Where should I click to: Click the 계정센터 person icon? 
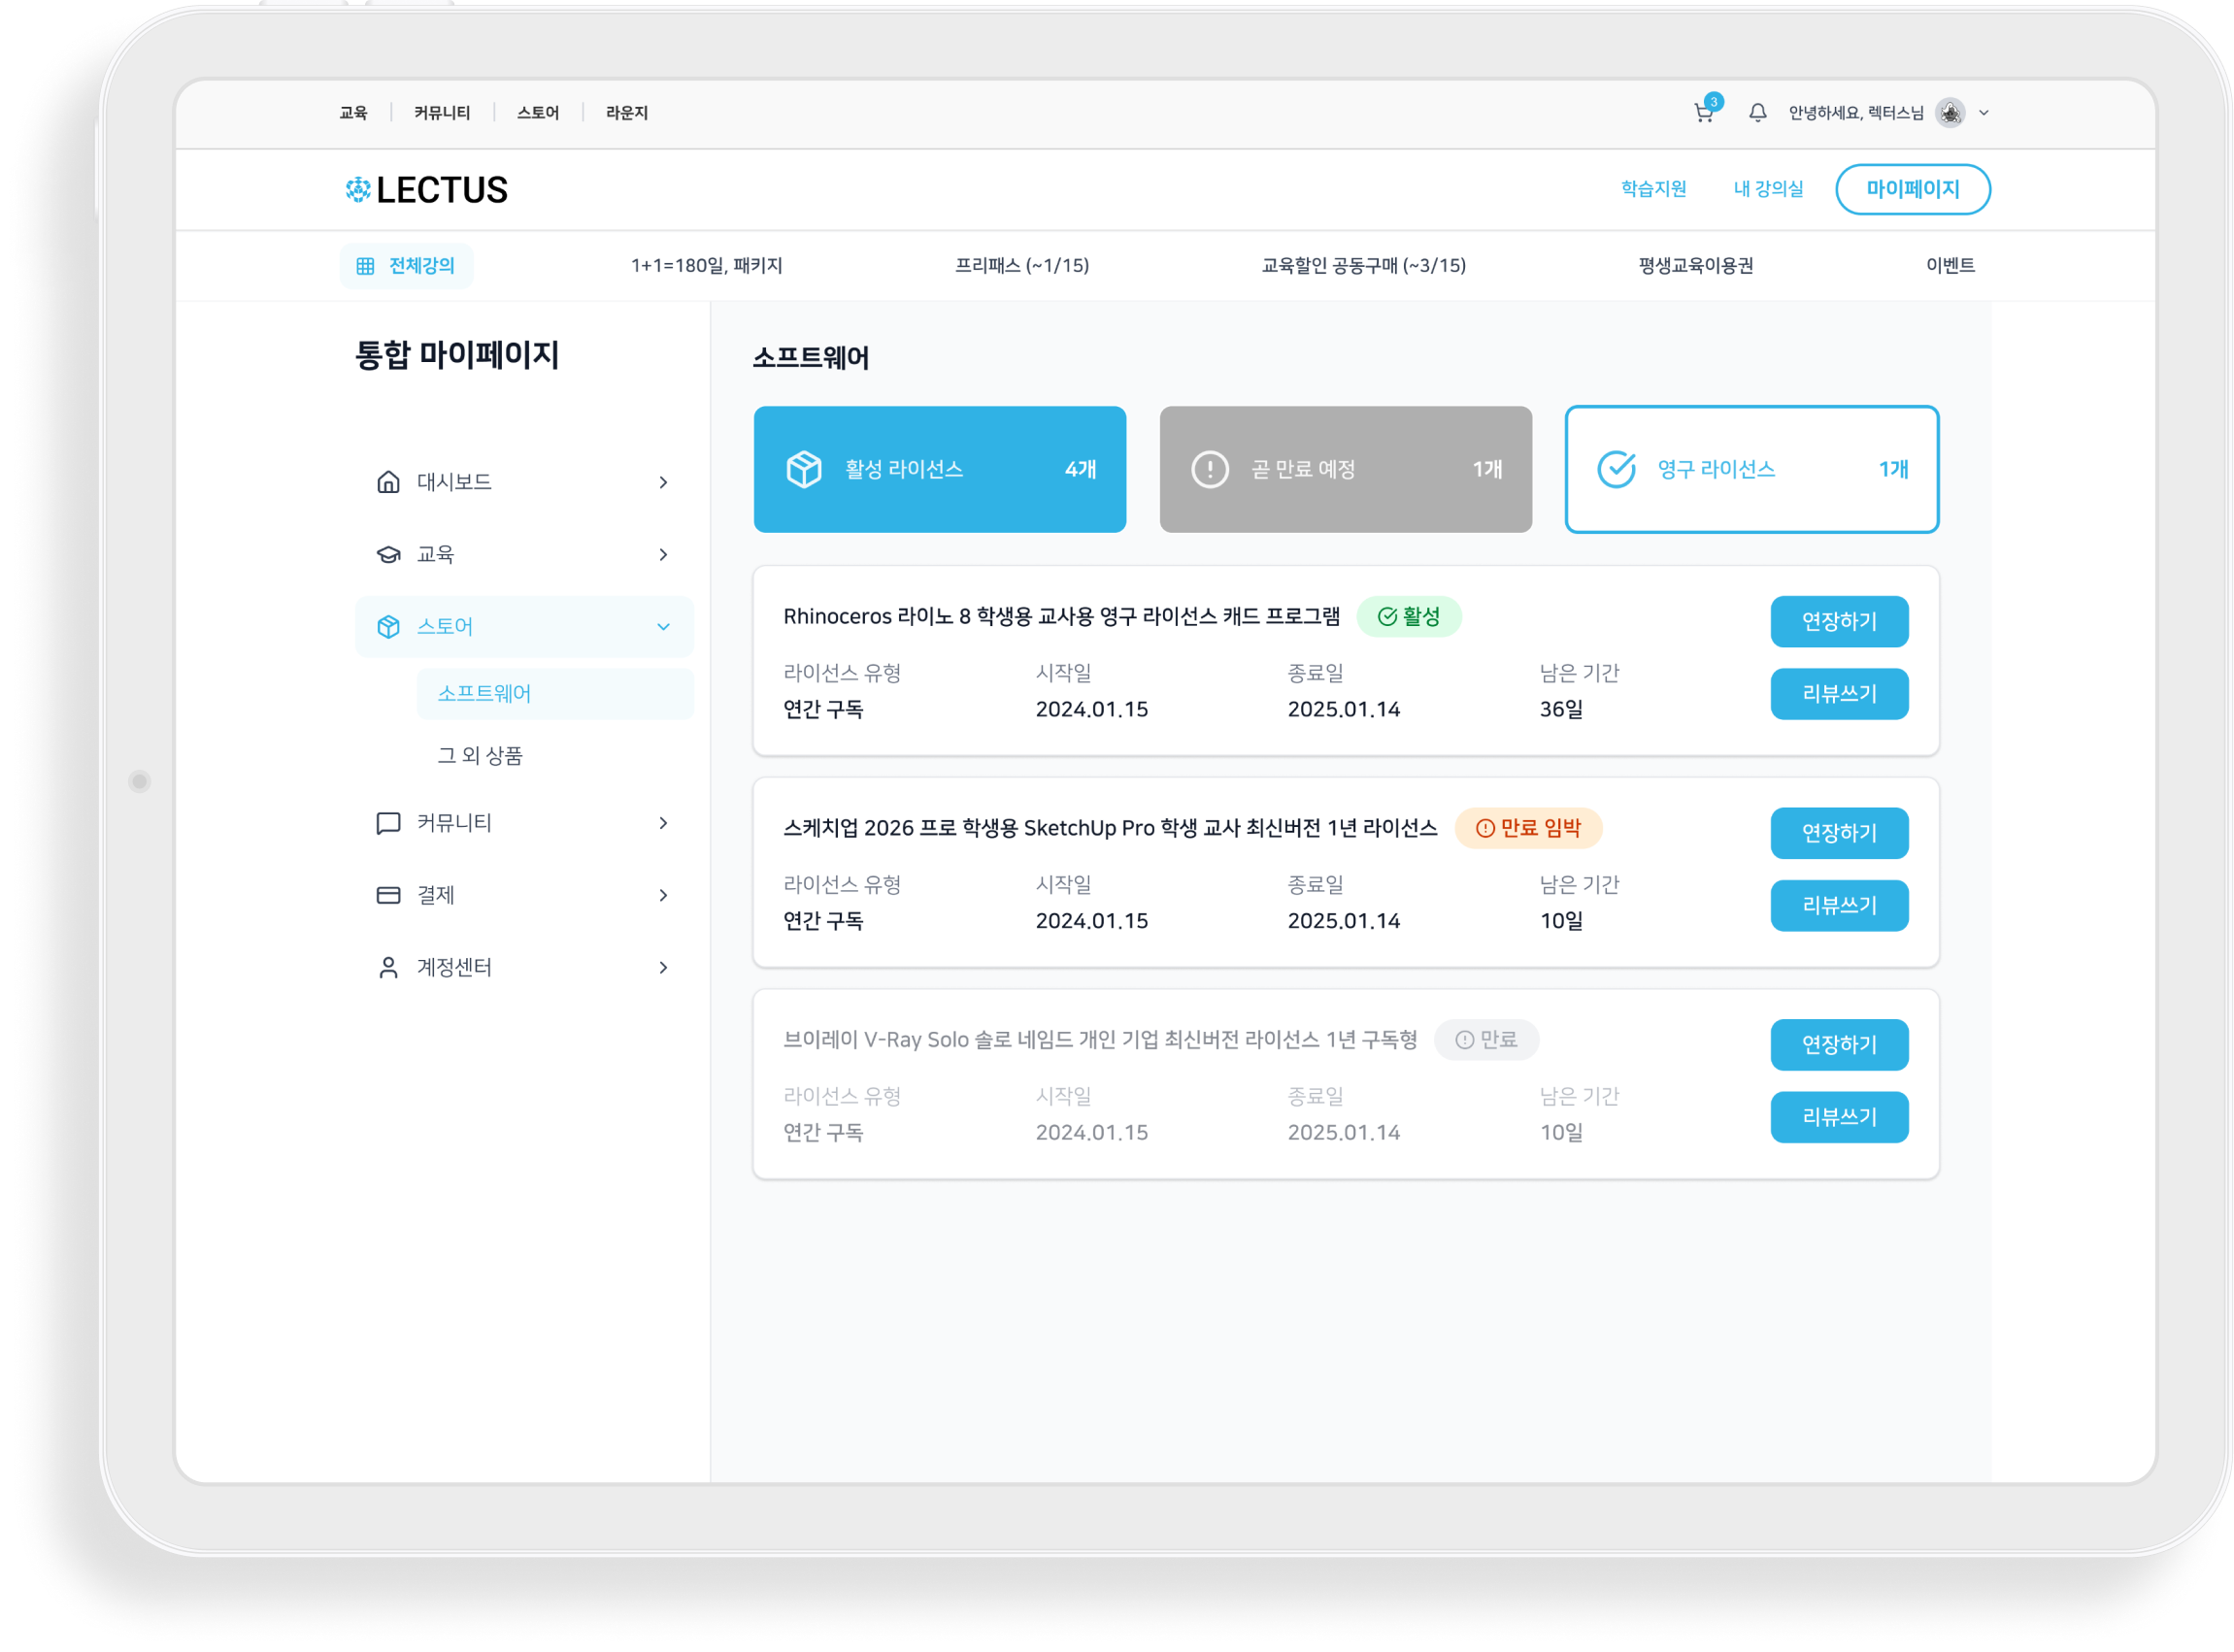388,967
